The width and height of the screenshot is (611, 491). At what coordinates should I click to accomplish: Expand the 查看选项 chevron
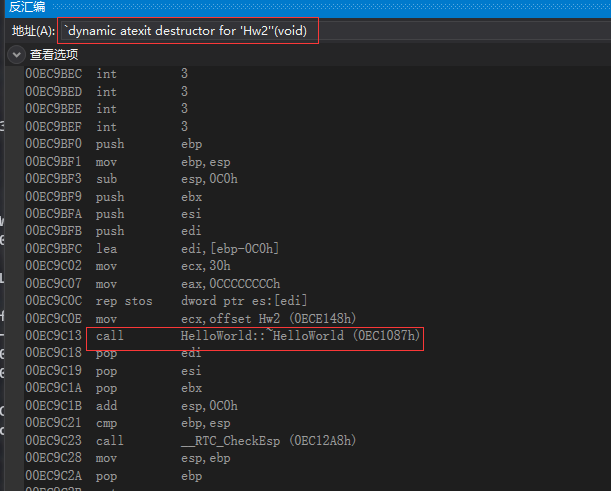tap(16, 55)
